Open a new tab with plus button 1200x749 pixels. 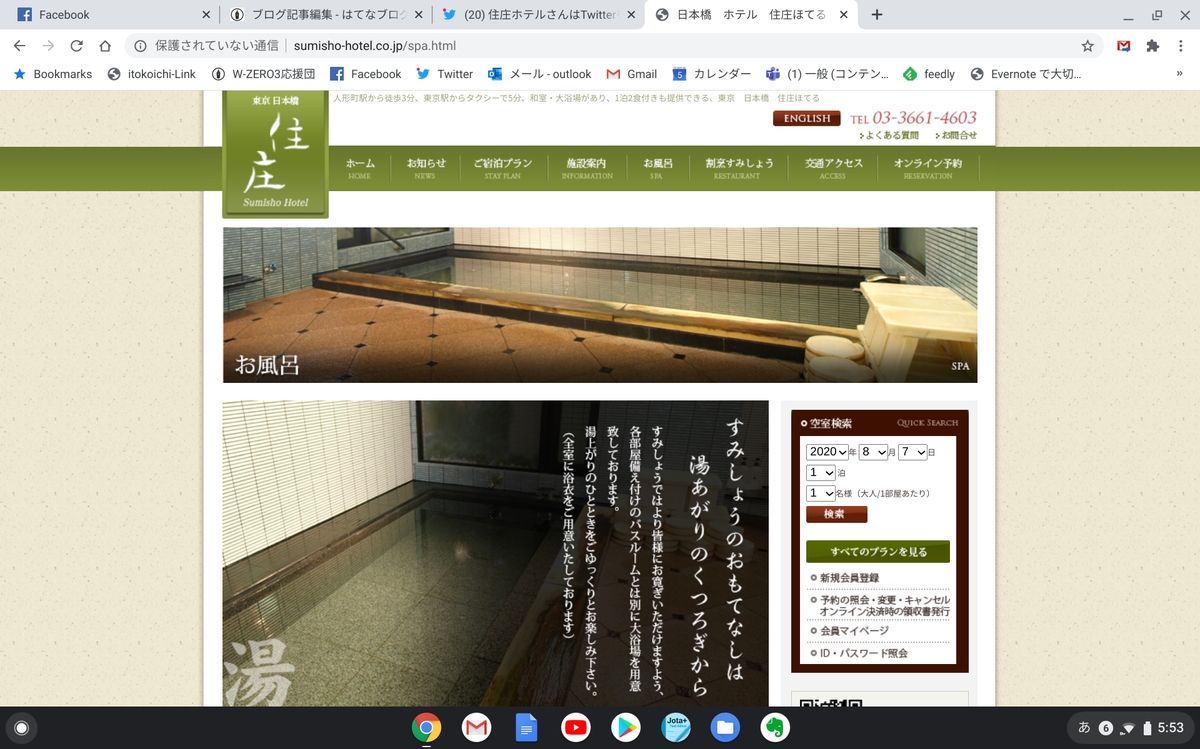[x=877, y=15]
